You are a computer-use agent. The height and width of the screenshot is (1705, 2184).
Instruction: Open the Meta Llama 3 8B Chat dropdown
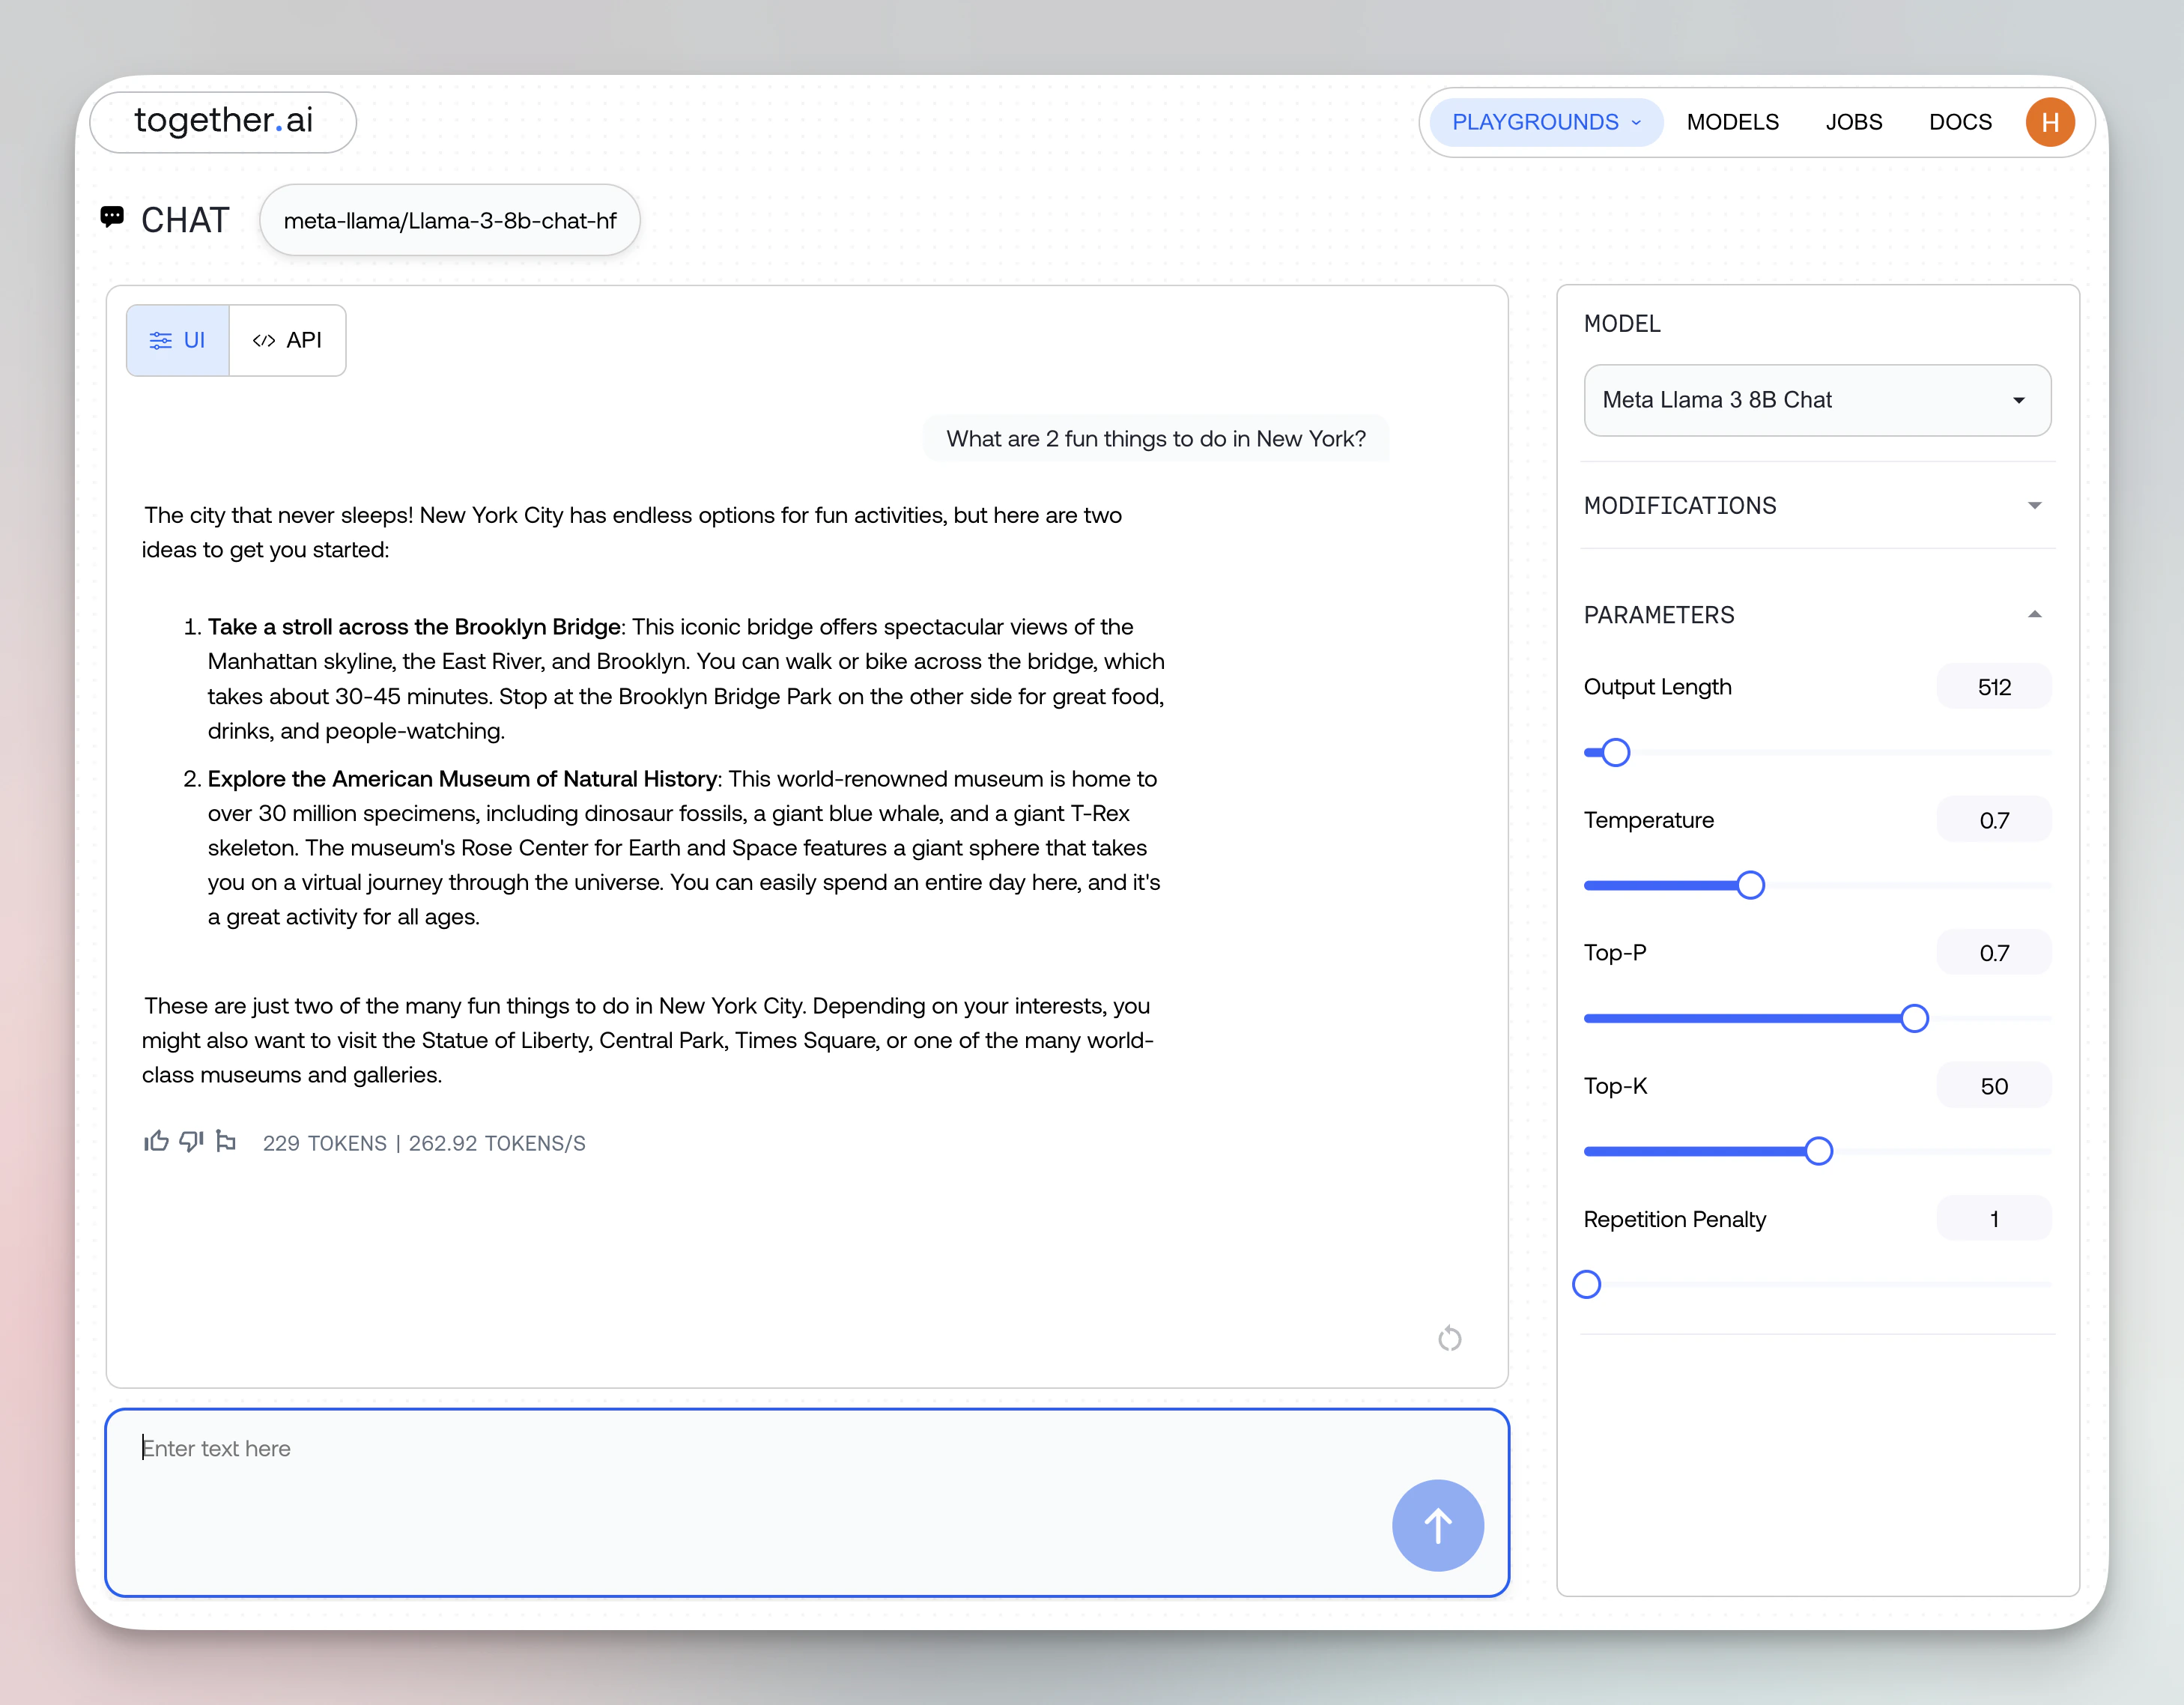click(1816, 400)
